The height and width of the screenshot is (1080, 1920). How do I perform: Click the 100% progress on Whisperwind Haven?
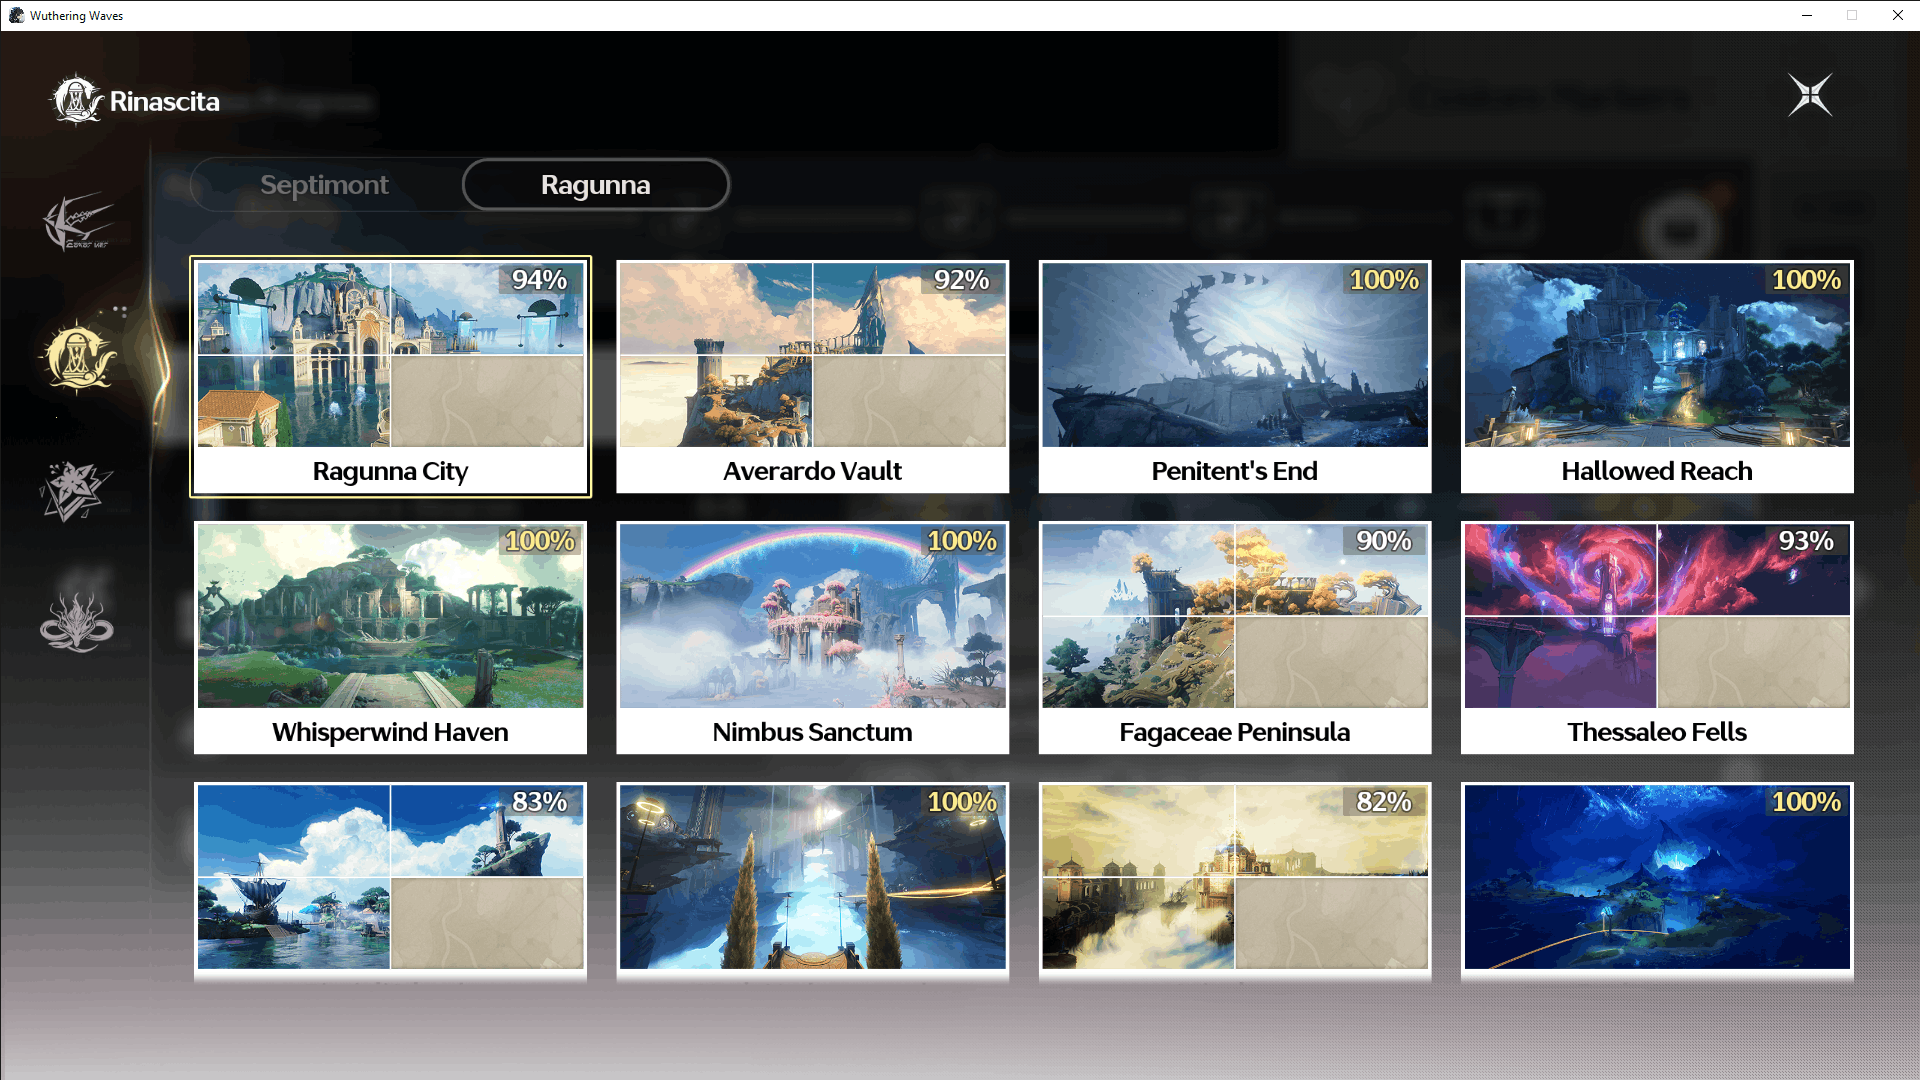tap(540, 541)
